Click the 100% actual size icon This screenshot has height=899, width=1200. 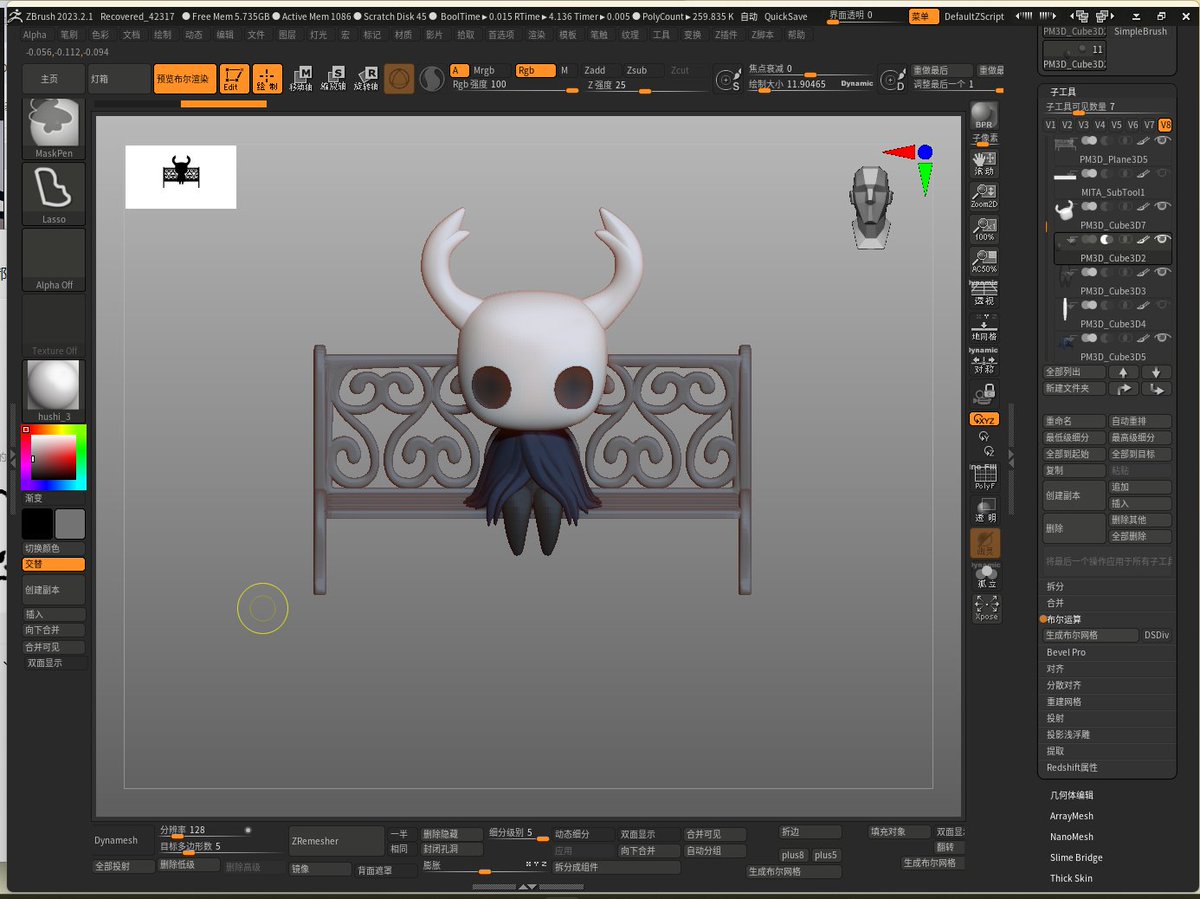(985, 229)
